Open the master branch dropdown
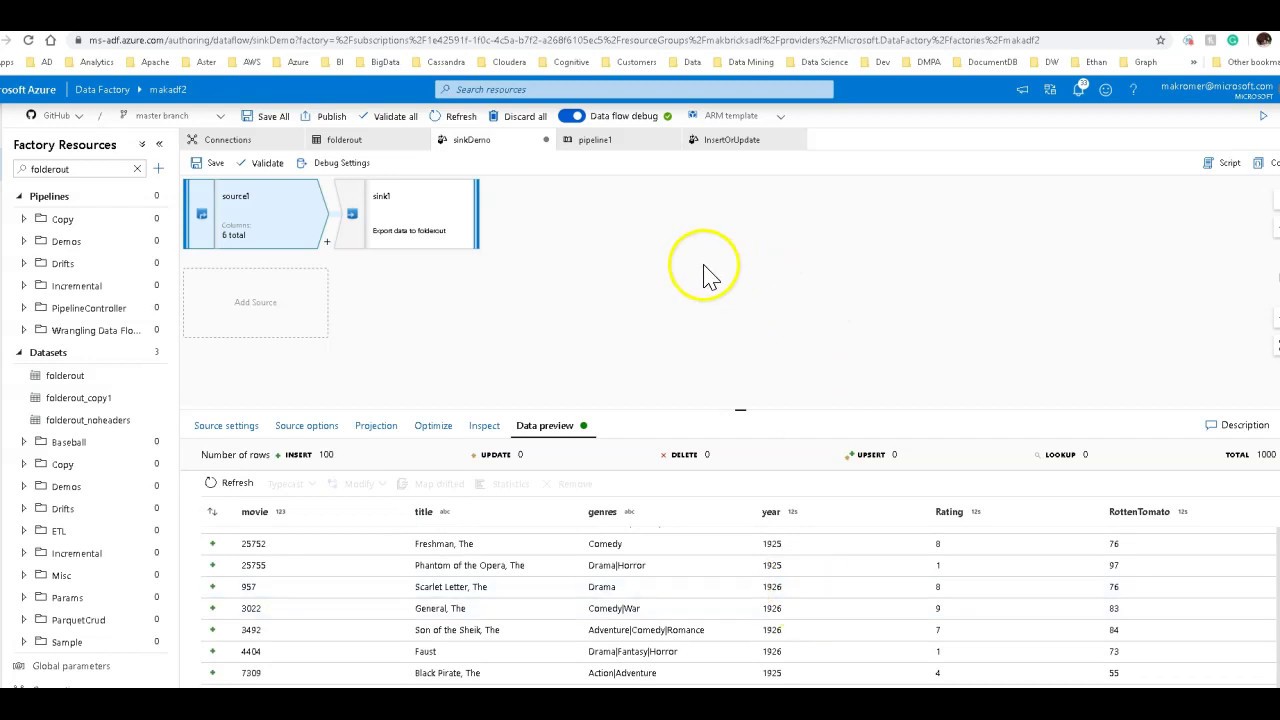The width and height of the screenshot is (1280, 720). click(x=171, y=116)
